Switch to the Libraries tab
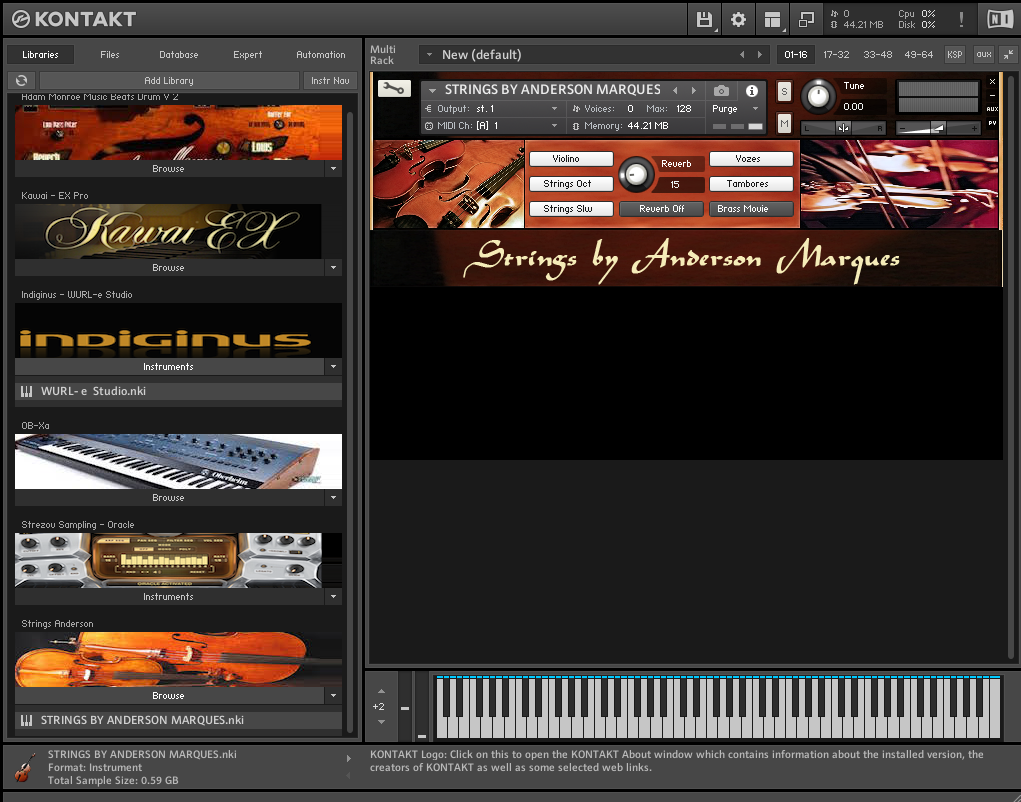Image resolution: width=1021 pixels, height=802 pixels. pos(40,55)
